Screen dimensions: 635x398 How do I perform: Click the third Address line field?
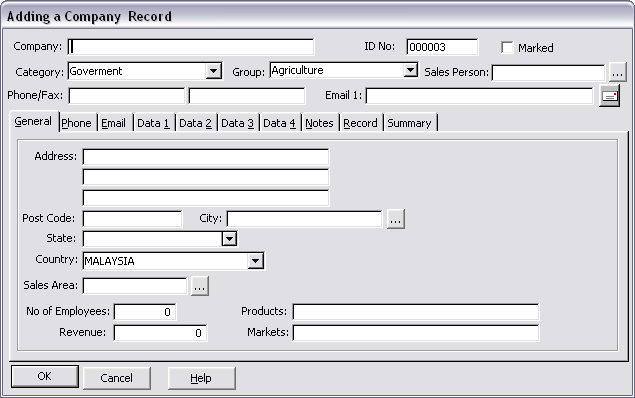pyautogui.click(x=206, y=198)
